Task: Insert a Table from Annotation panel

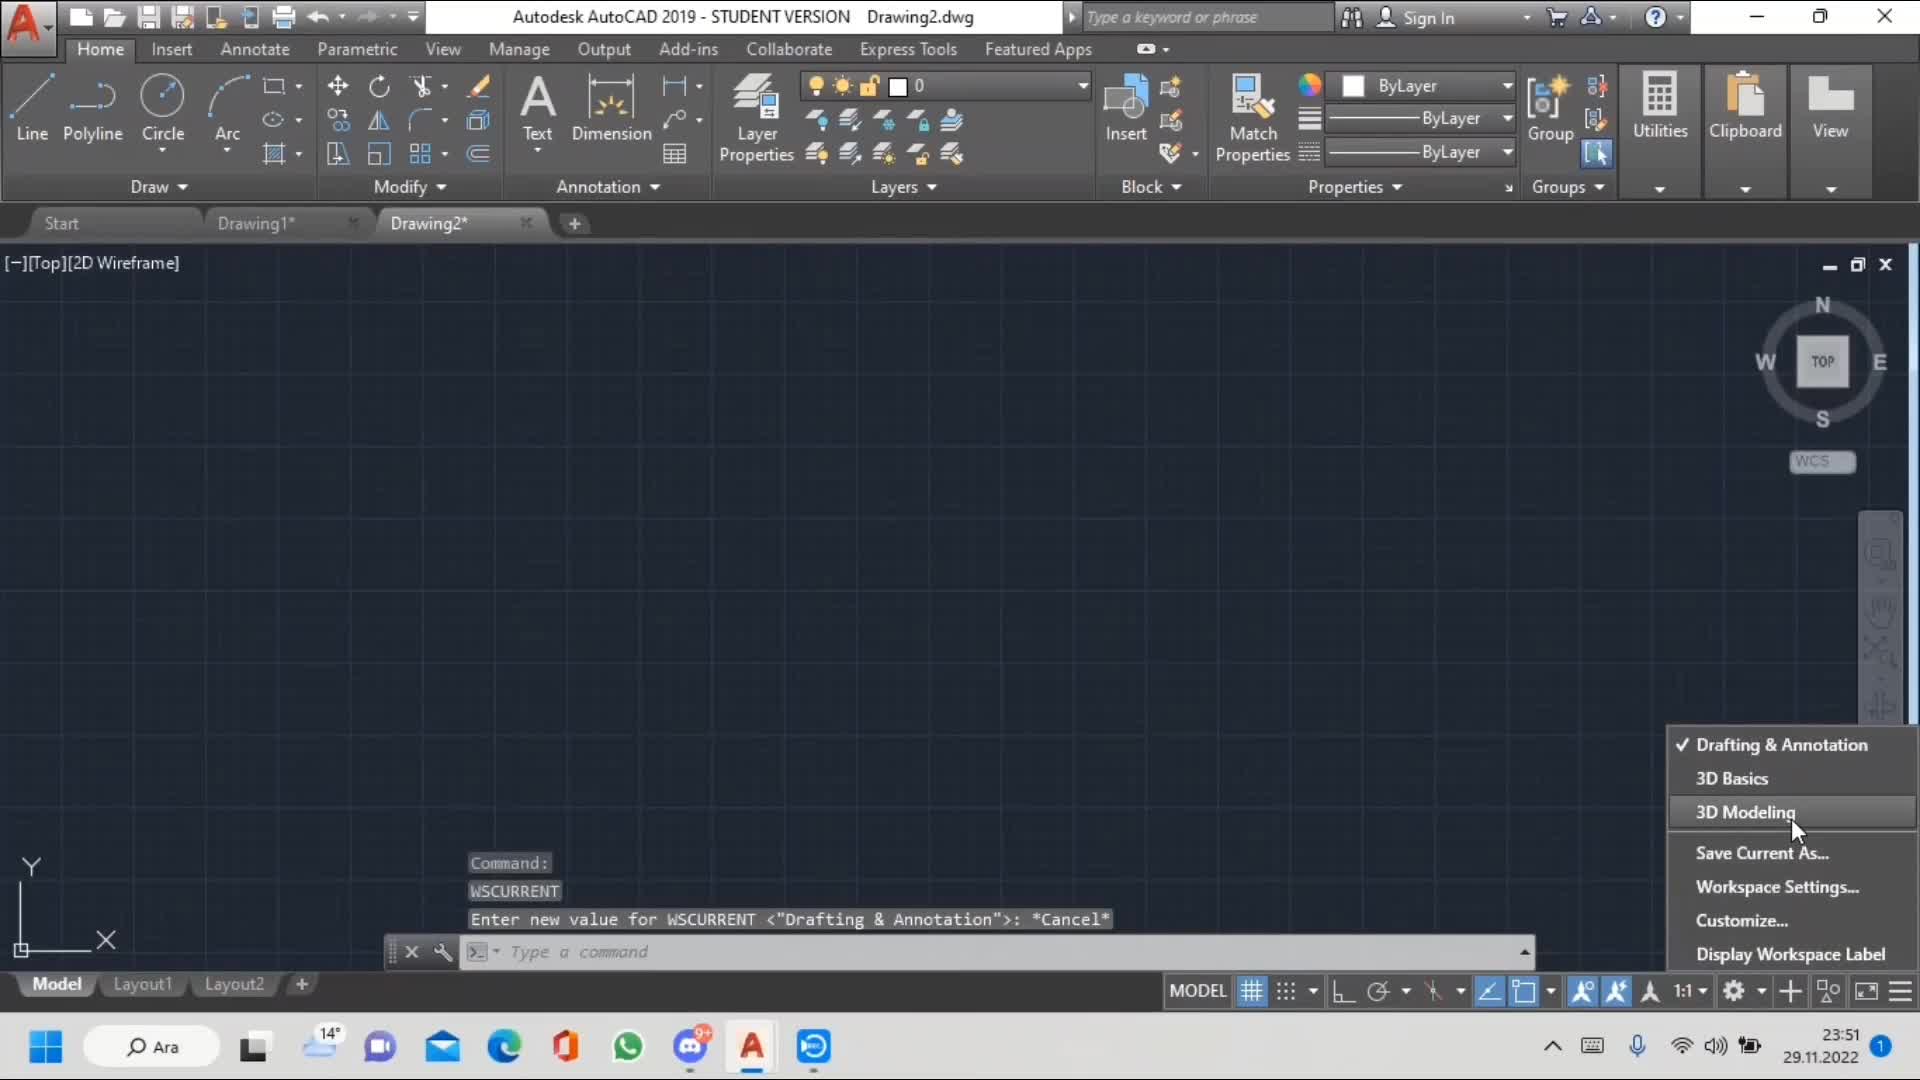Action: point(675,154)
